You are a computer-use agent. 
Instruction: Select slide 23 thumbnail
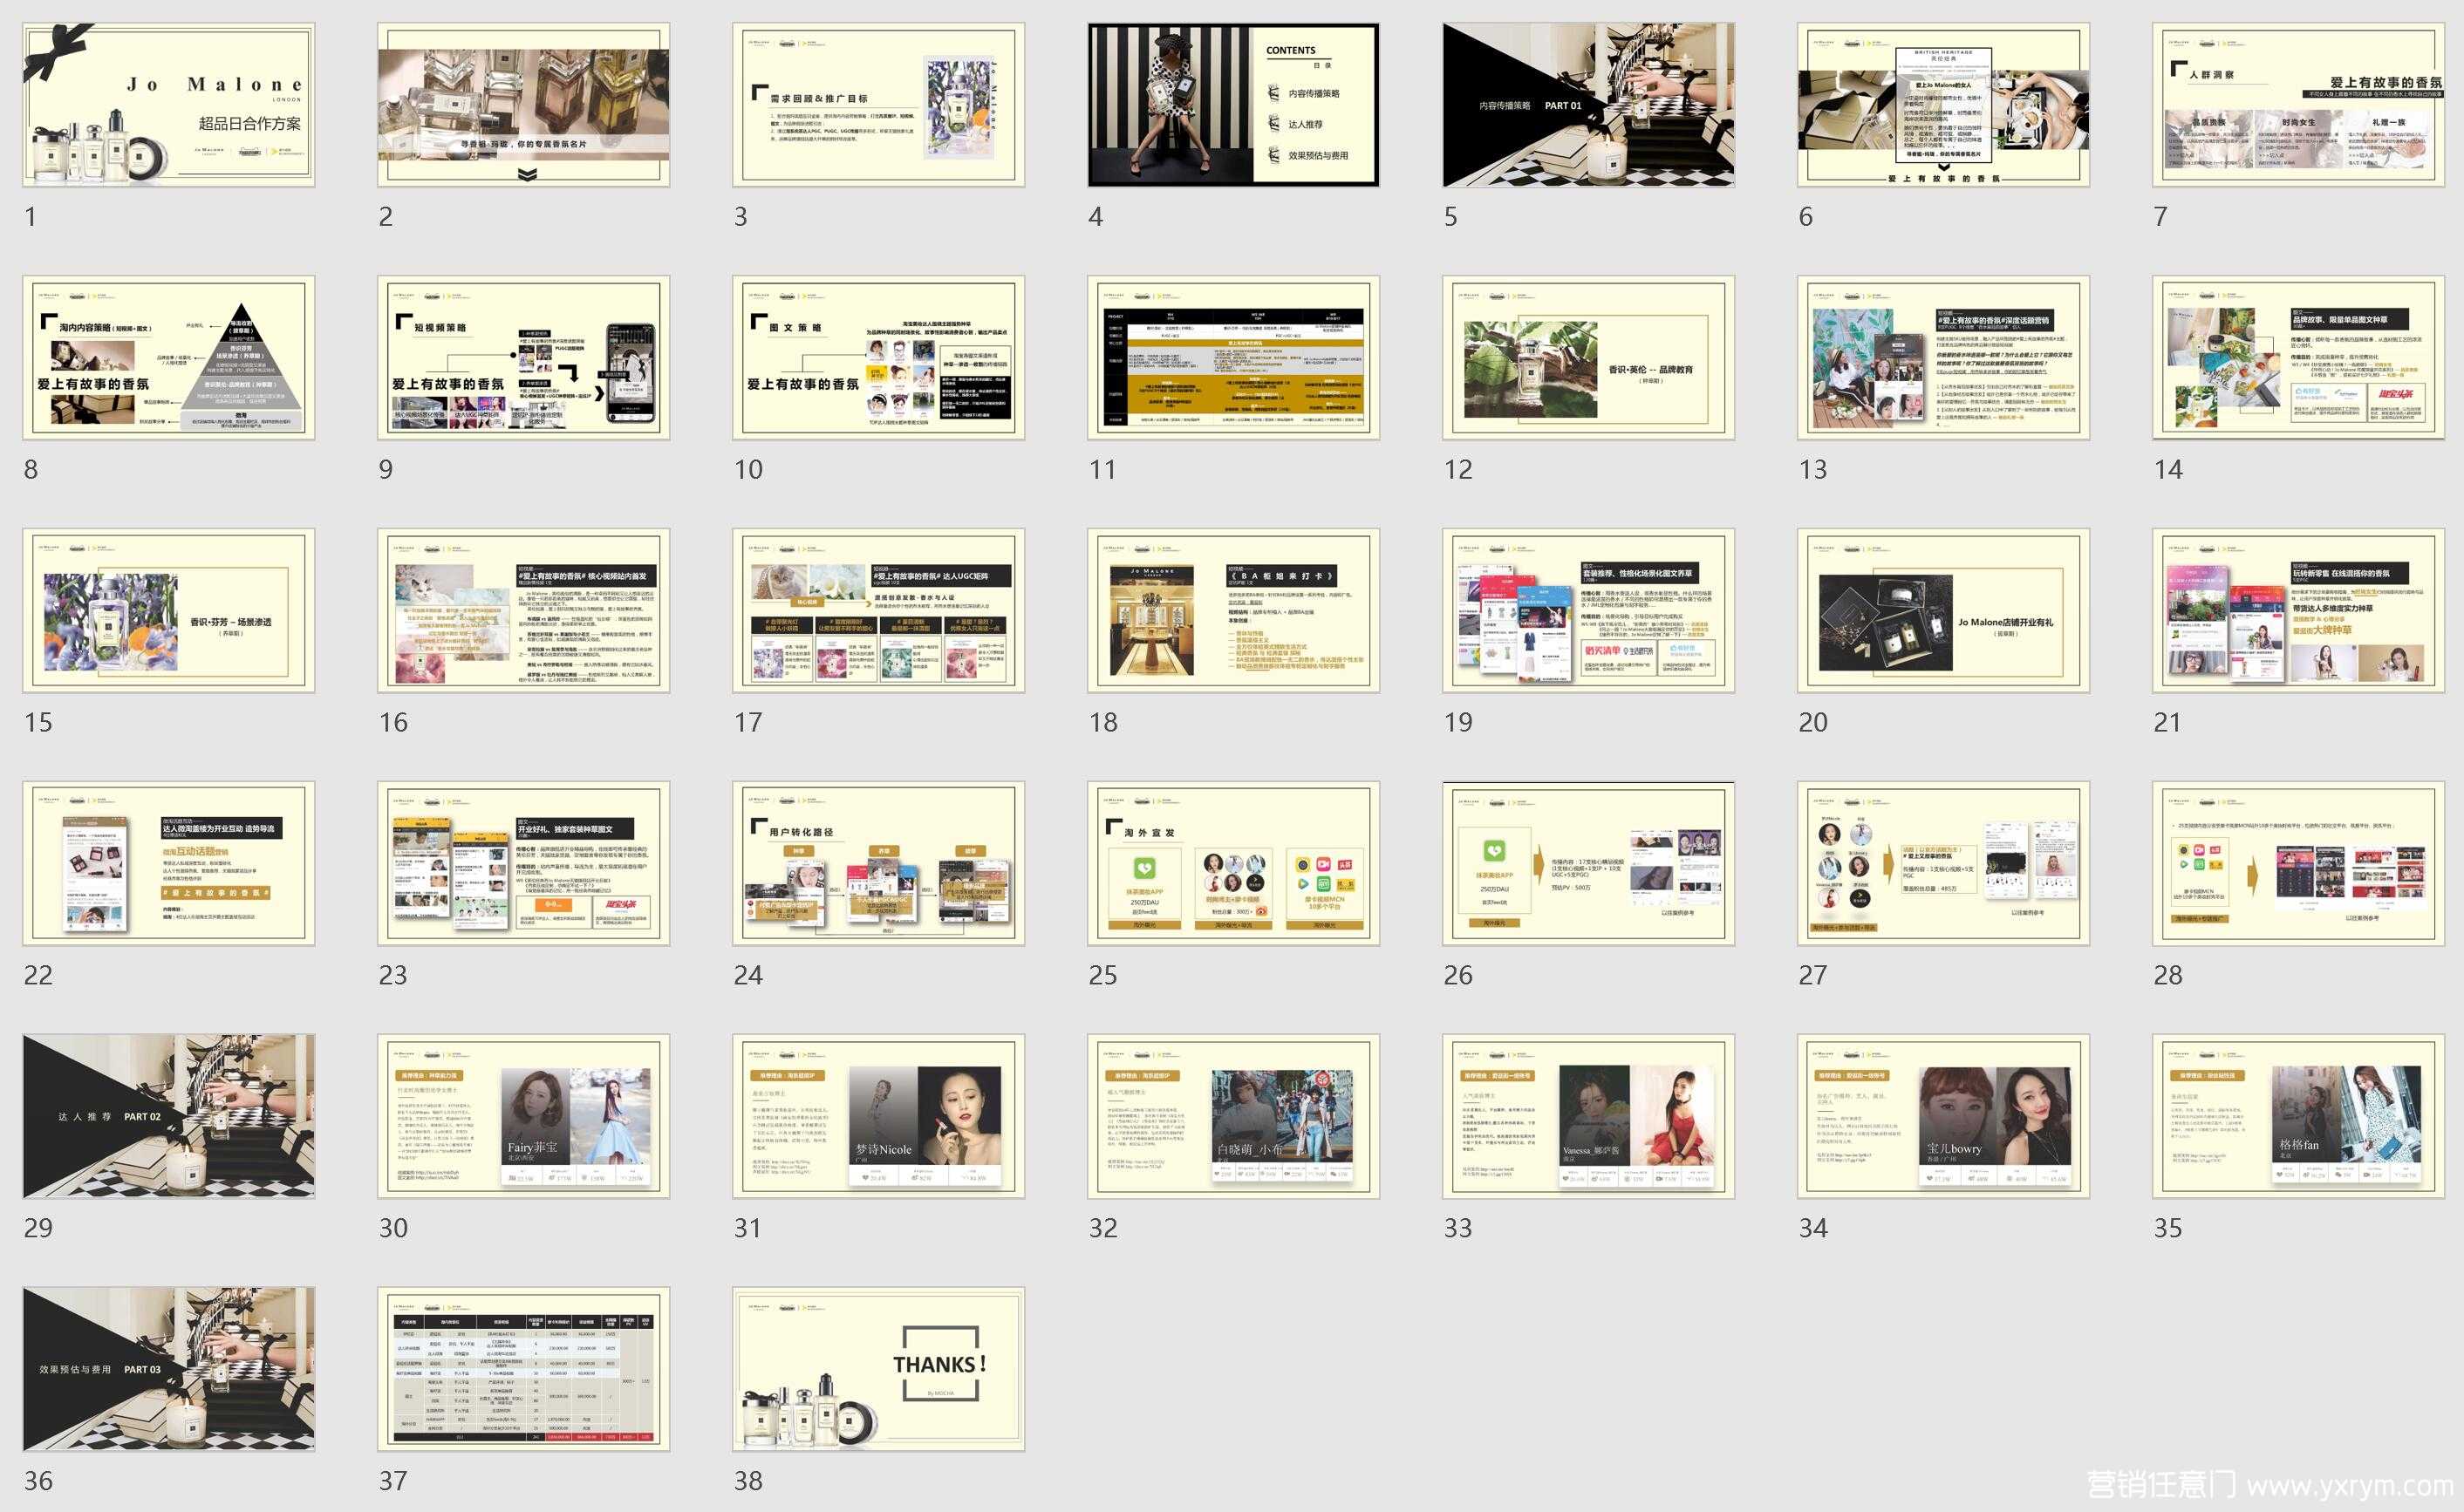pos(524,864)
